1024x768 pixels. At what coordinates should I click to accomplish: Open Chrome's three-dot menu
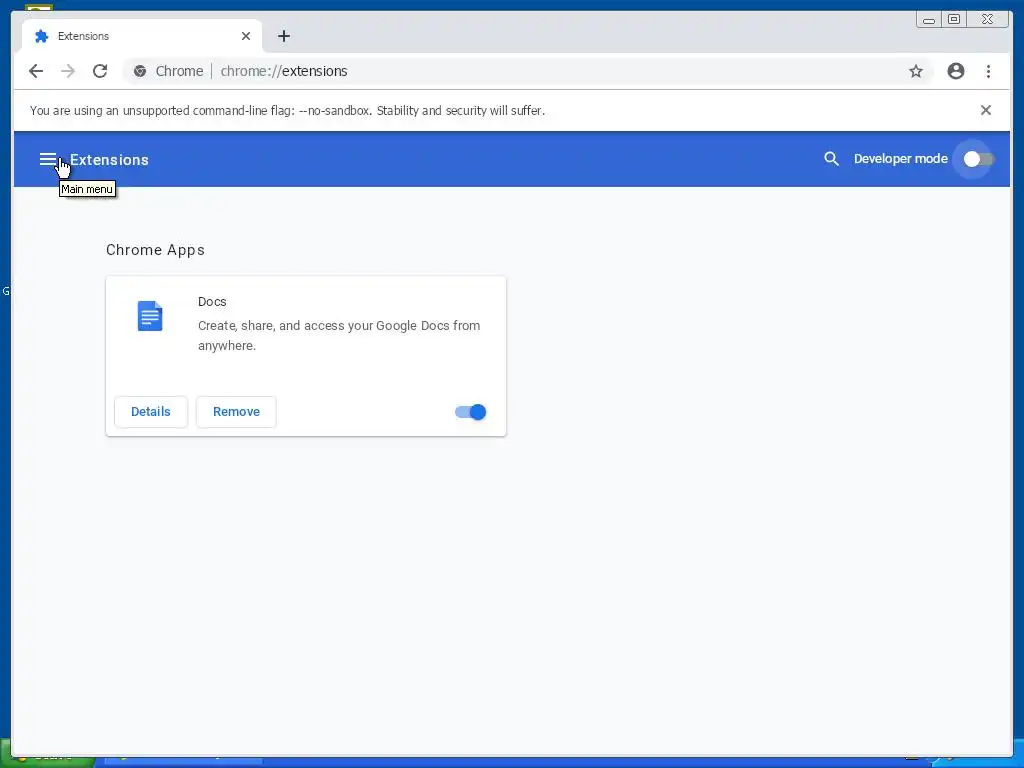[988, 71]
